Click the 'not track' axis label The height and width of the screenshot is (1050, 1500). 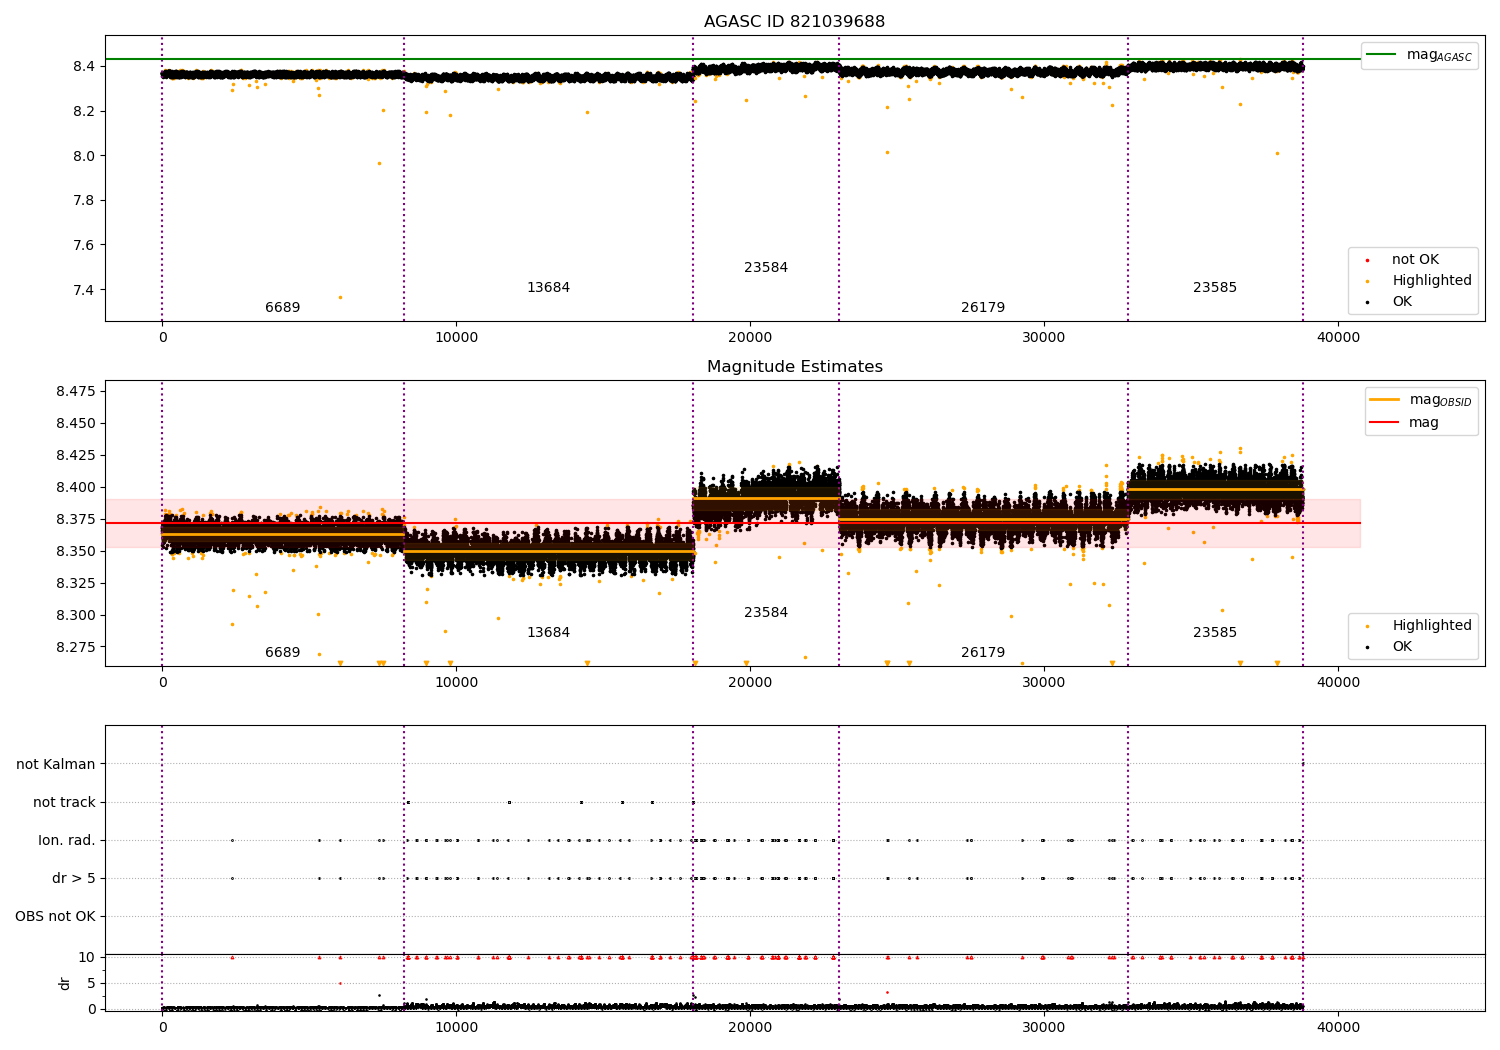pos(64,803)
